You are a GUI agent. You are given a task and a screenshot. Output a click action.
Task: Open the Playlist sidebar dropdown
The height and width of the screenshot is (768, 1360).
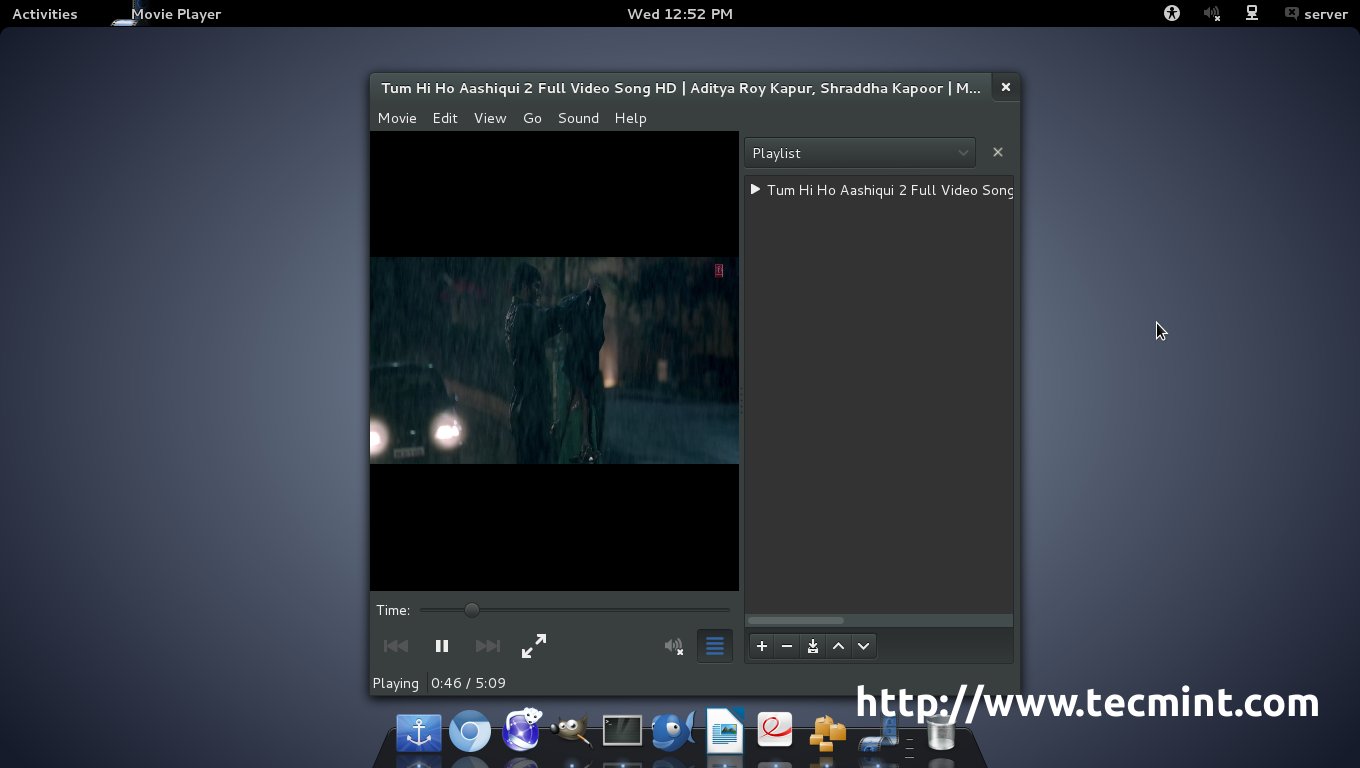coord(860,153)
